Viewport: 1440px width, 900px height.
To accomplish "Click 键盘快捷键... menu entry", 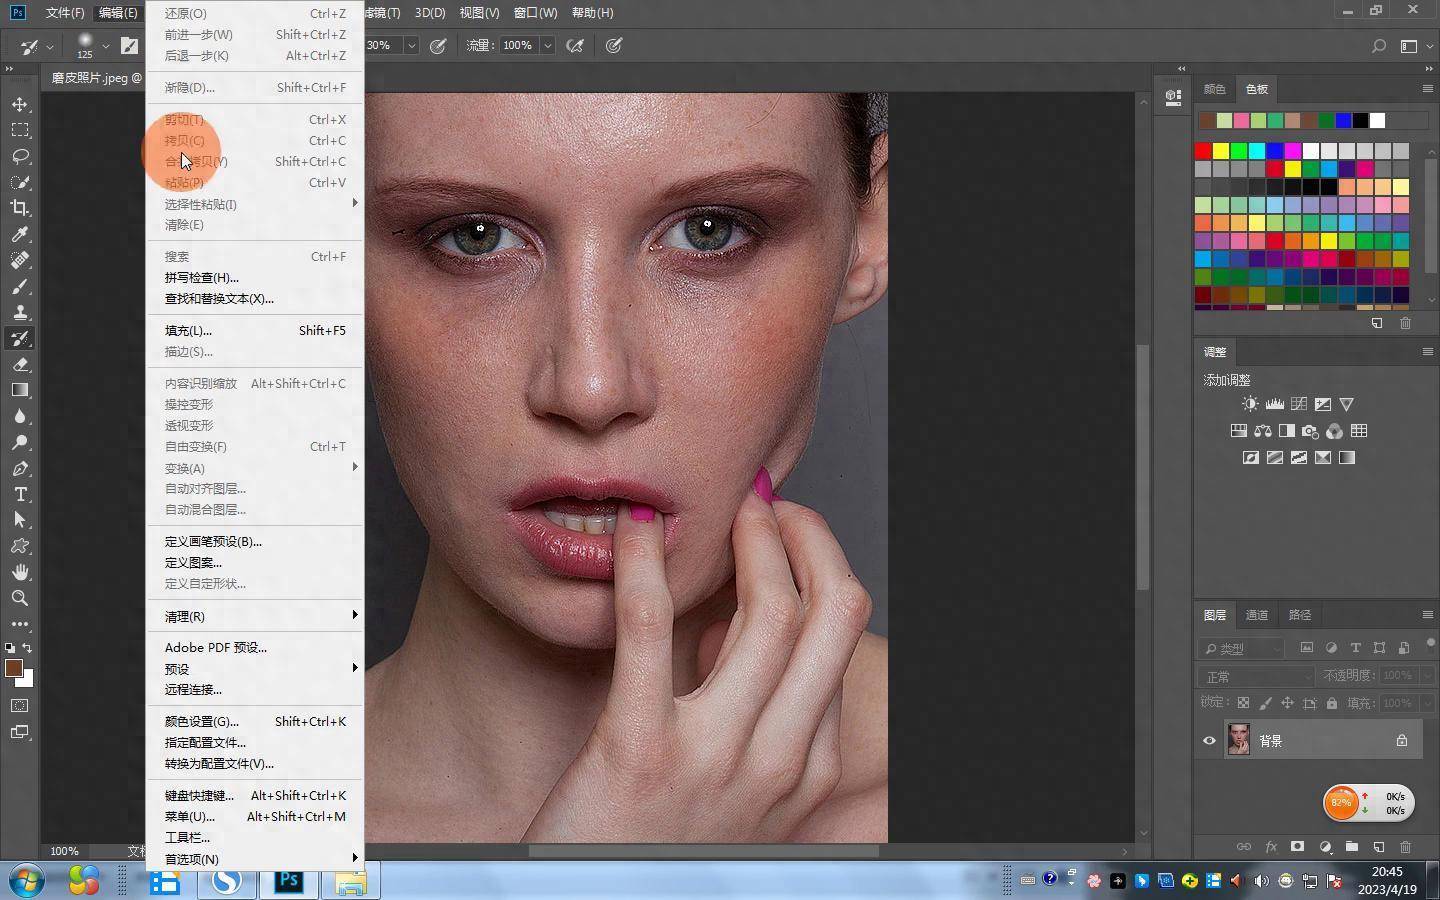I will 199,795.
